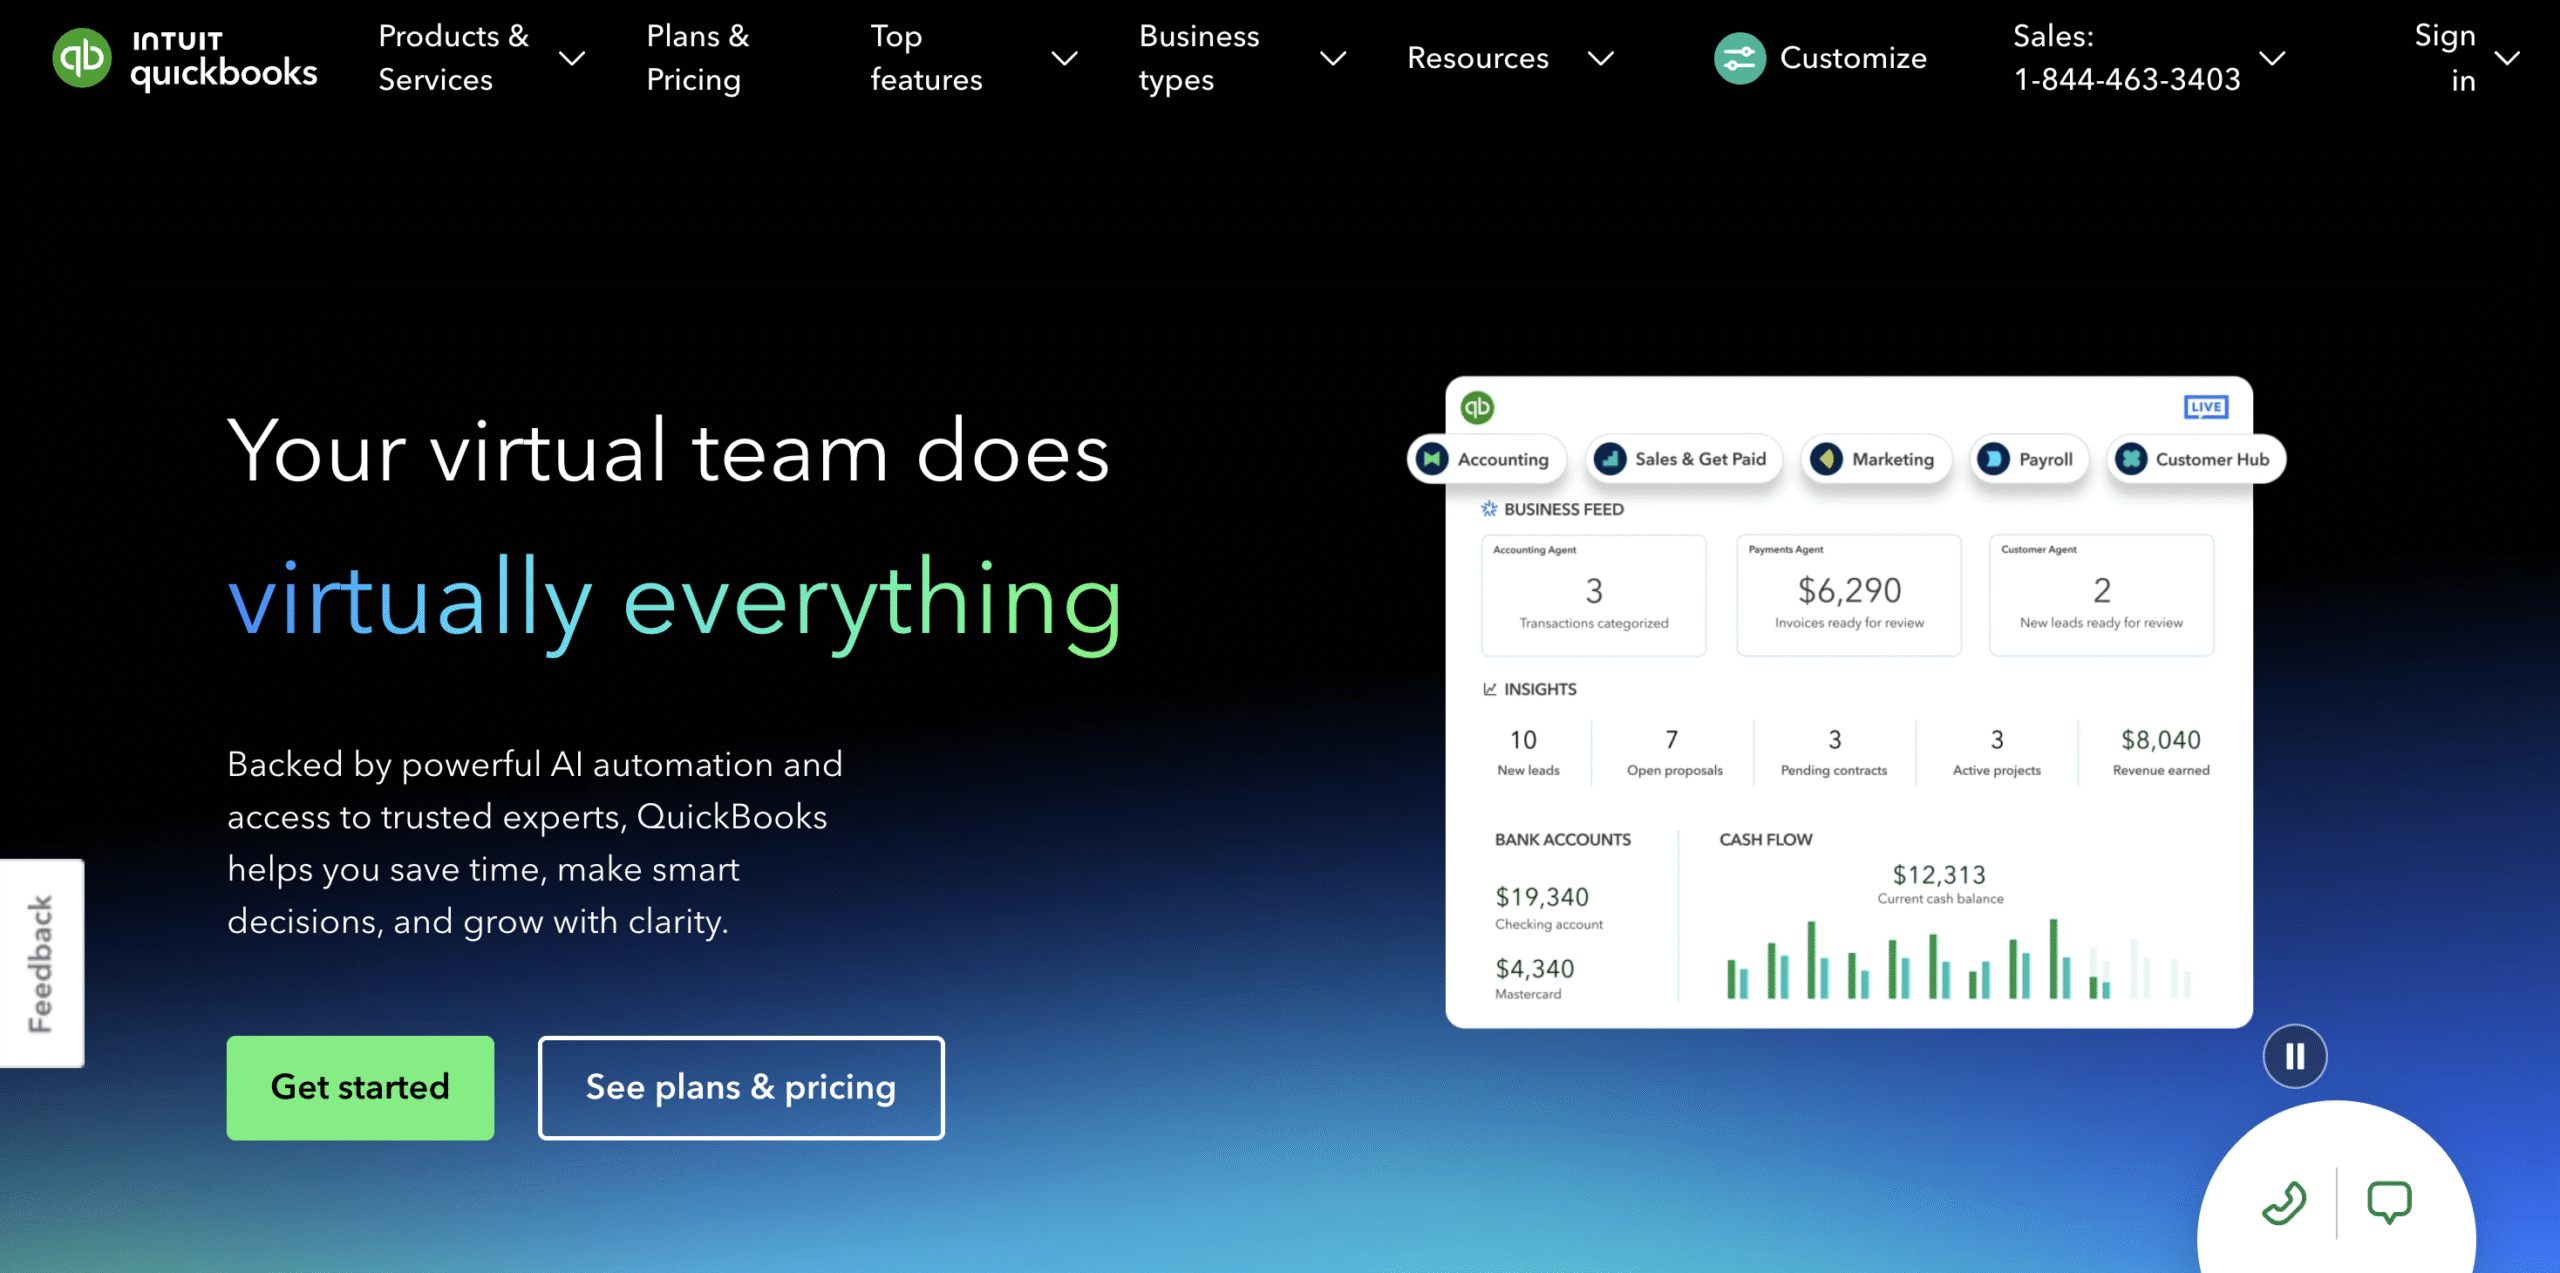Click "7" Open proposals value
This screenshot has height=1273, width=2560.
tap(1671, 740)
